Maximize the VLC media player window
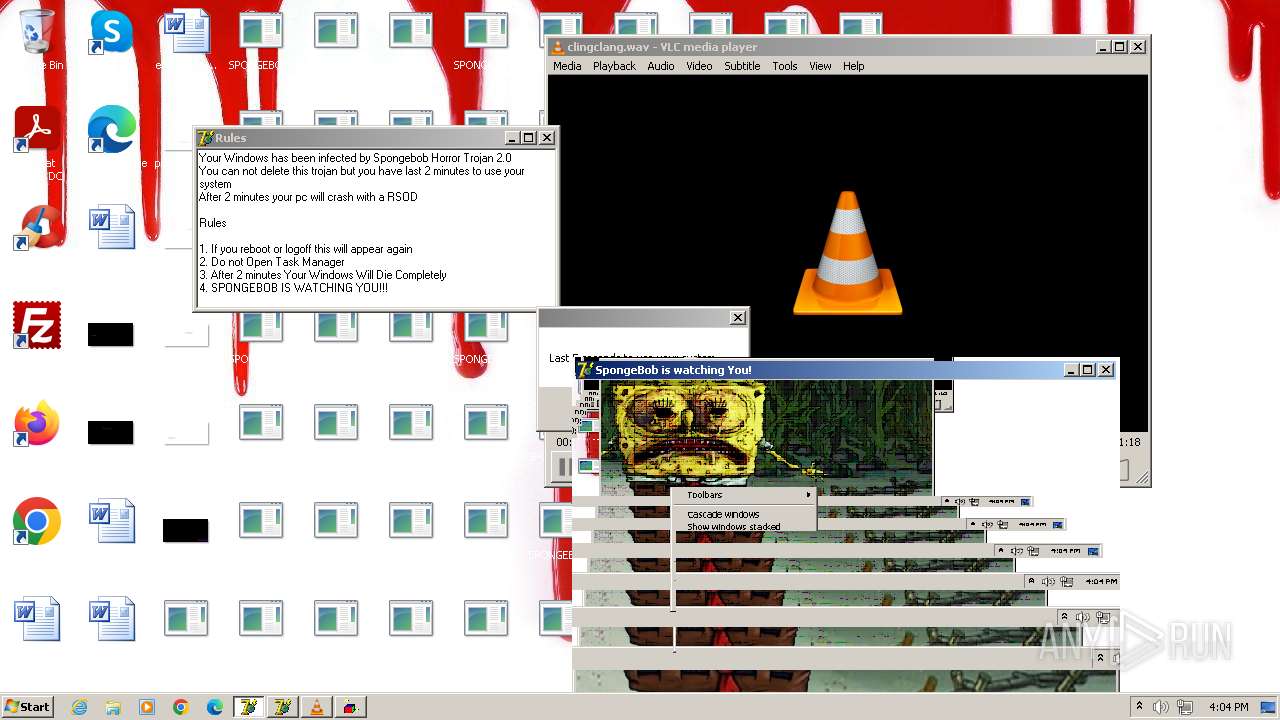1280x720 pixels. (1120, 47)
